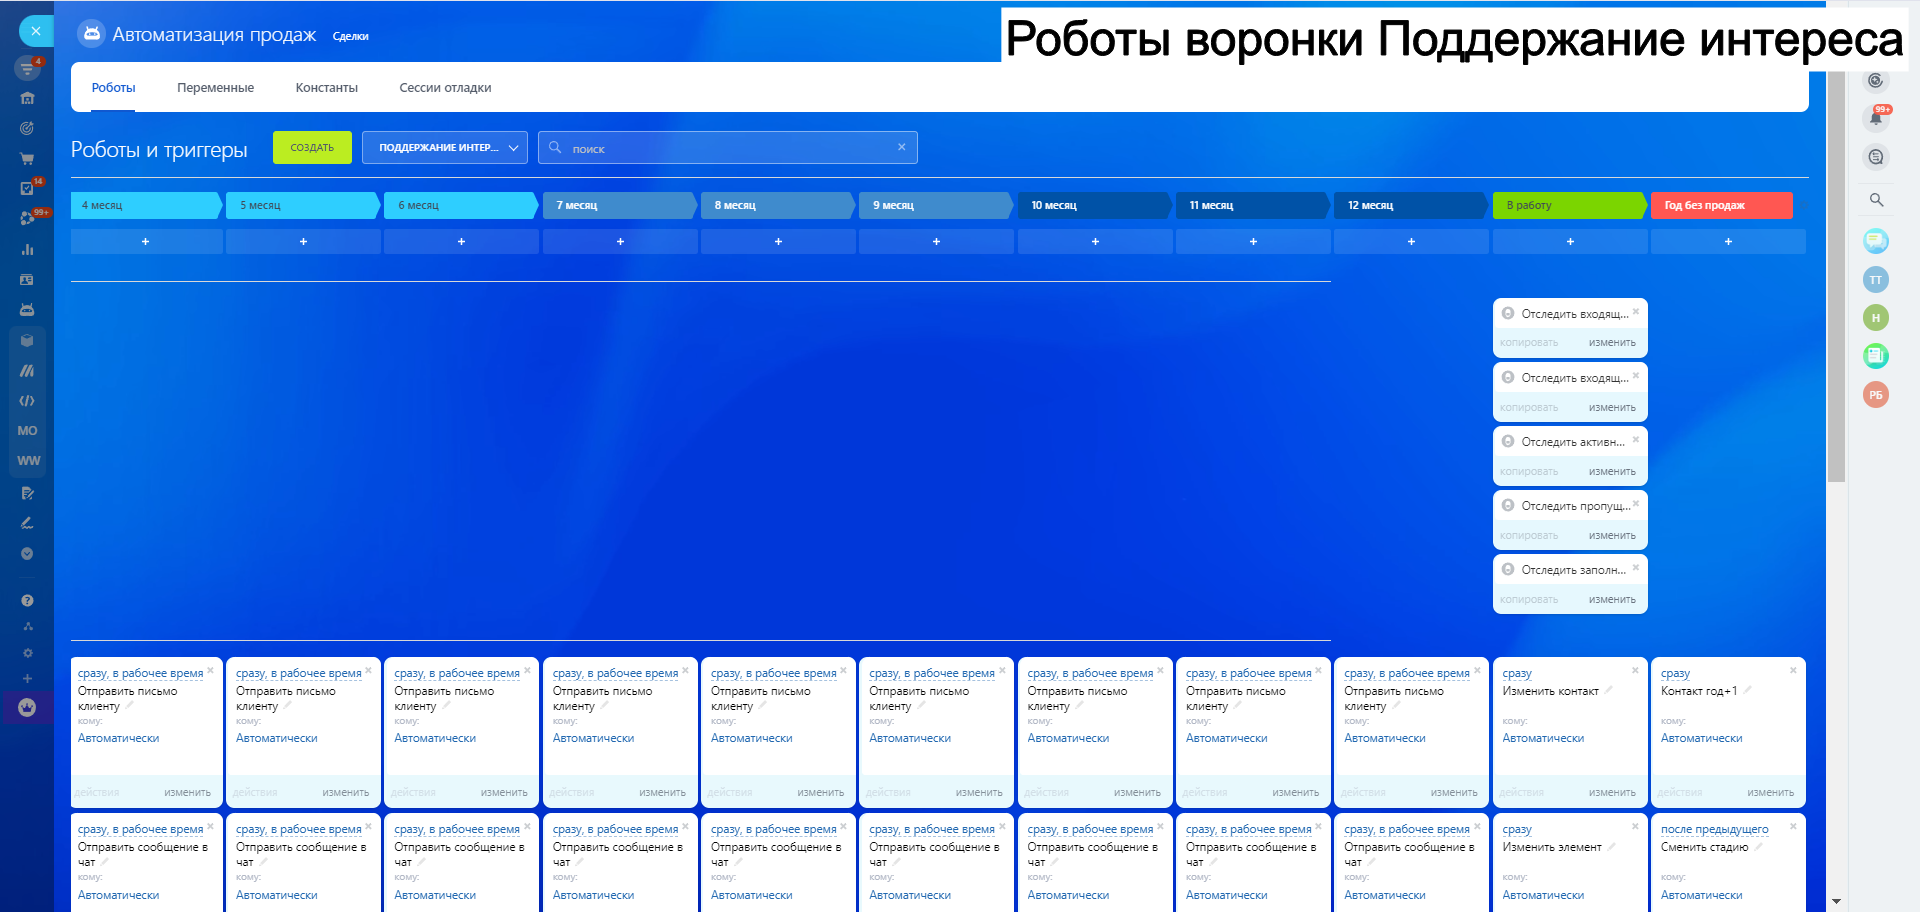Viewport: 1920px width, 912px height.
Task: Click 'изменить' on 'Отследить активн...' trigger
Action: click(1612, 472)
